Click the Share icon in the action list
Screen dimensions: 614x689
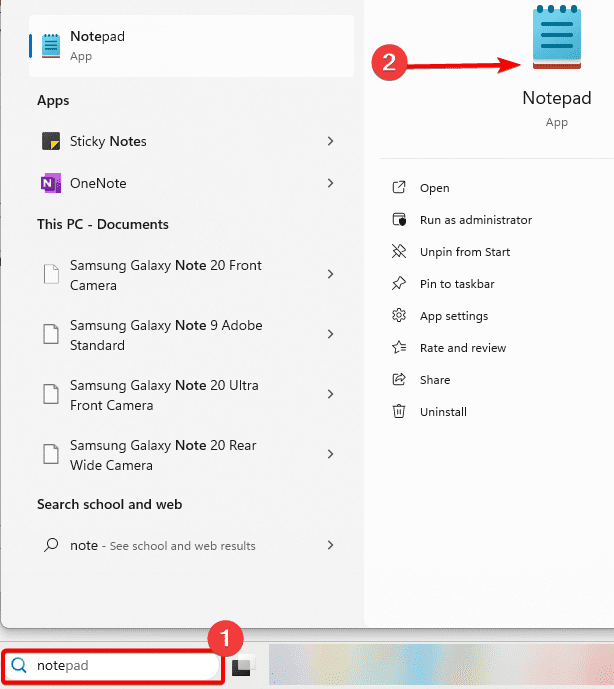tap(399, 380)
